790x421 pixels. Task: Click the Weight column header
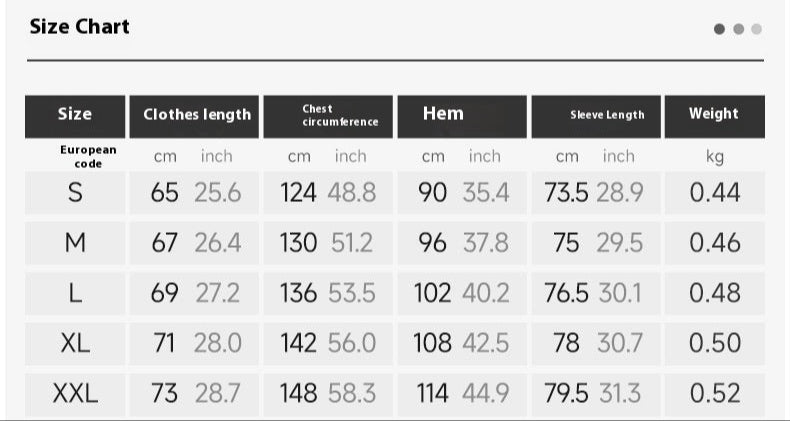[714, 114]
